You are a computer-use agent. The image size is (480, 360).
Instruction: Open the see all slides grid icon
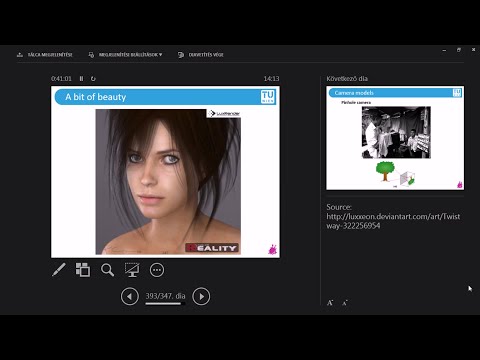[83, 270]
